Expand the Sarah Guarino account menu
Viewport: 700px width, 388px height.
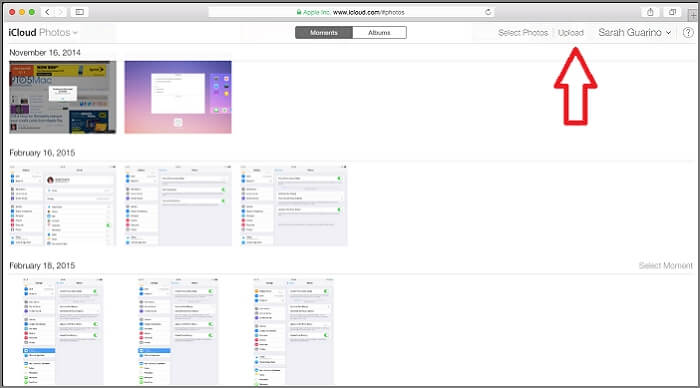pyautogui.click(x=634, y=33)
